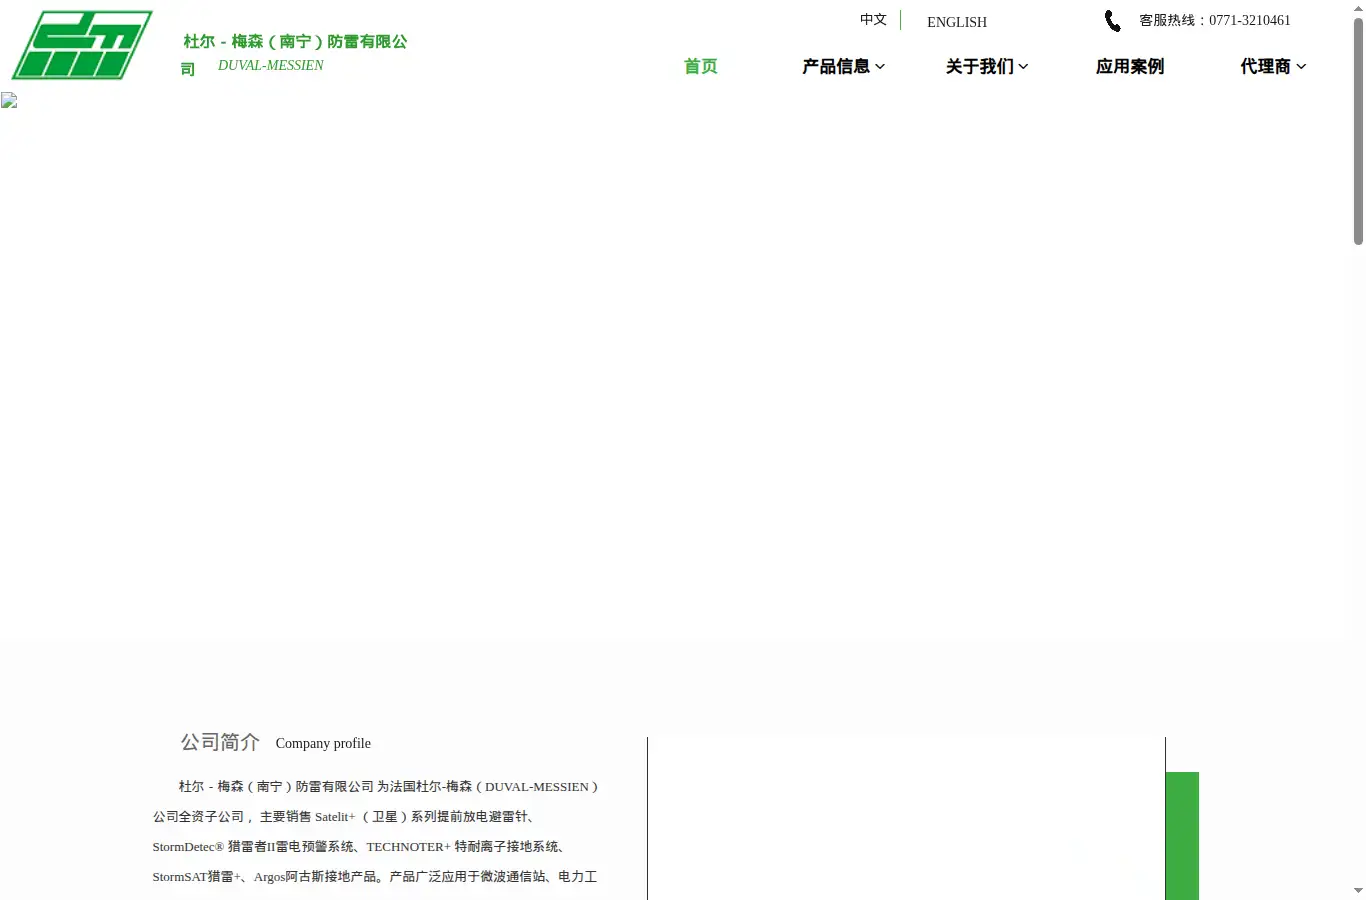Screen dimensions: 1366x900
Task: Switch language to ENGLISH
Action: 957,22
